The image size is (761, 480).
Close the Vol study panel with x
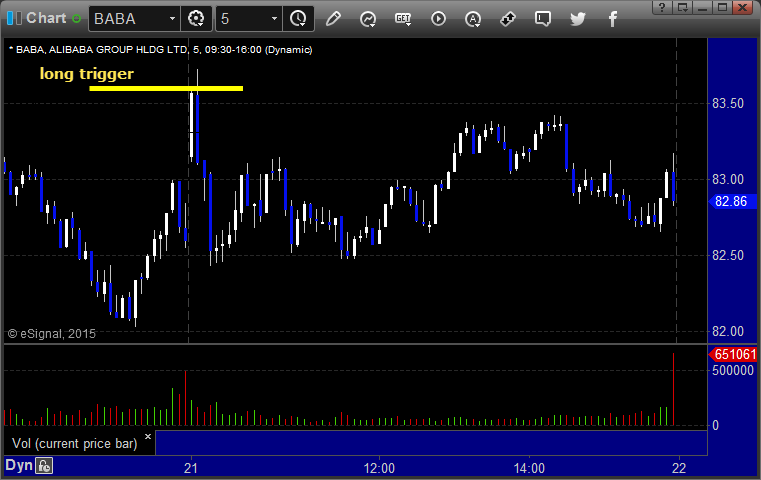point(148,436)
